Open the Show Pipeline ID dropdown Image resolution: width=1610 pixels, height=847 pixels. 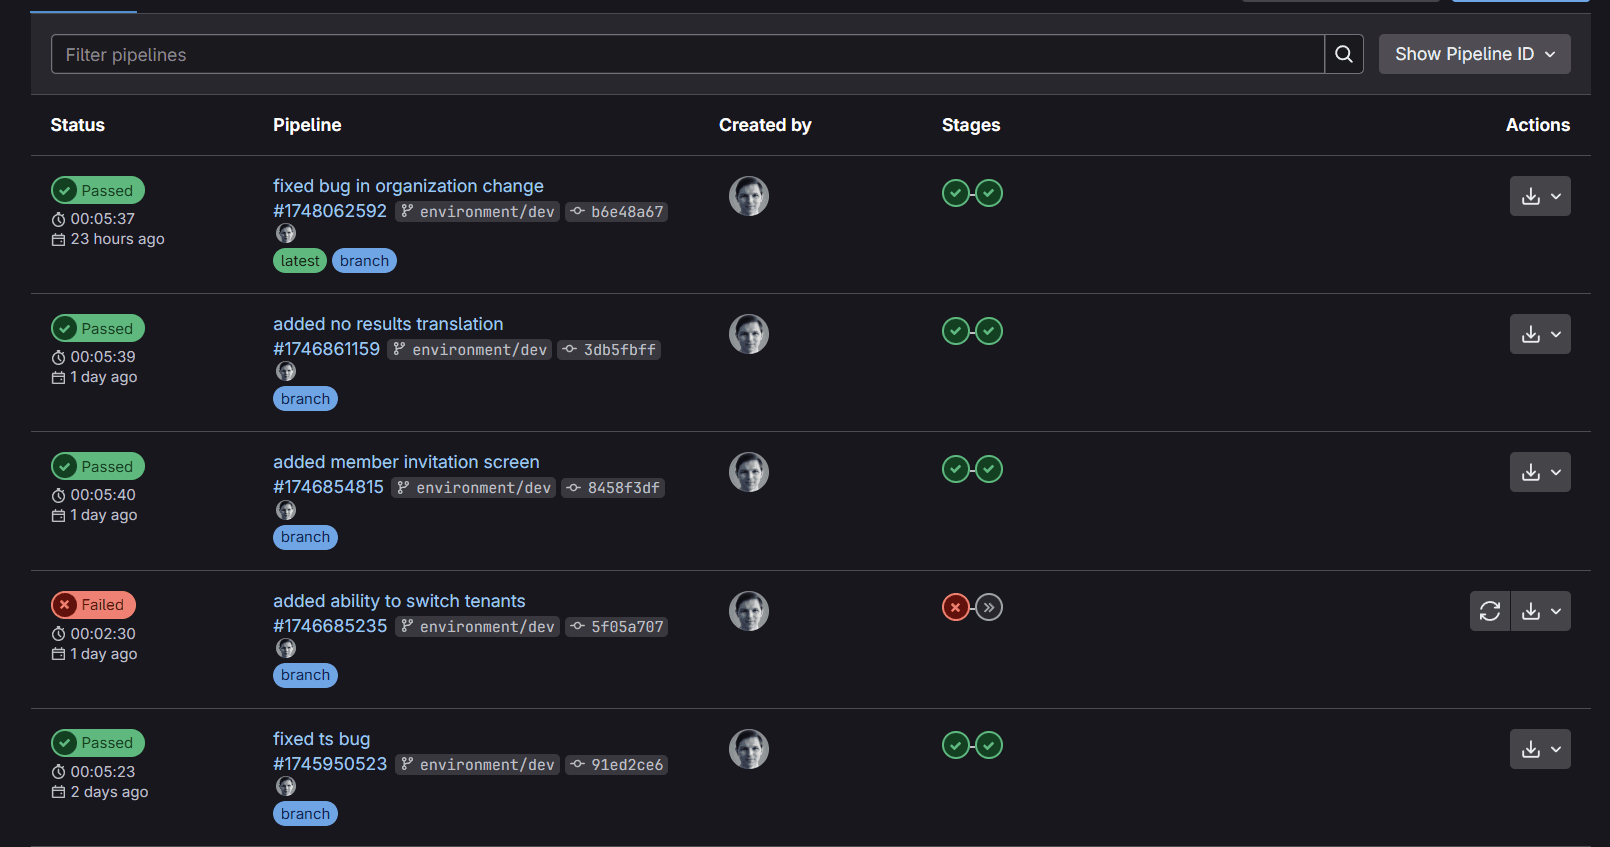(1474, 53)
